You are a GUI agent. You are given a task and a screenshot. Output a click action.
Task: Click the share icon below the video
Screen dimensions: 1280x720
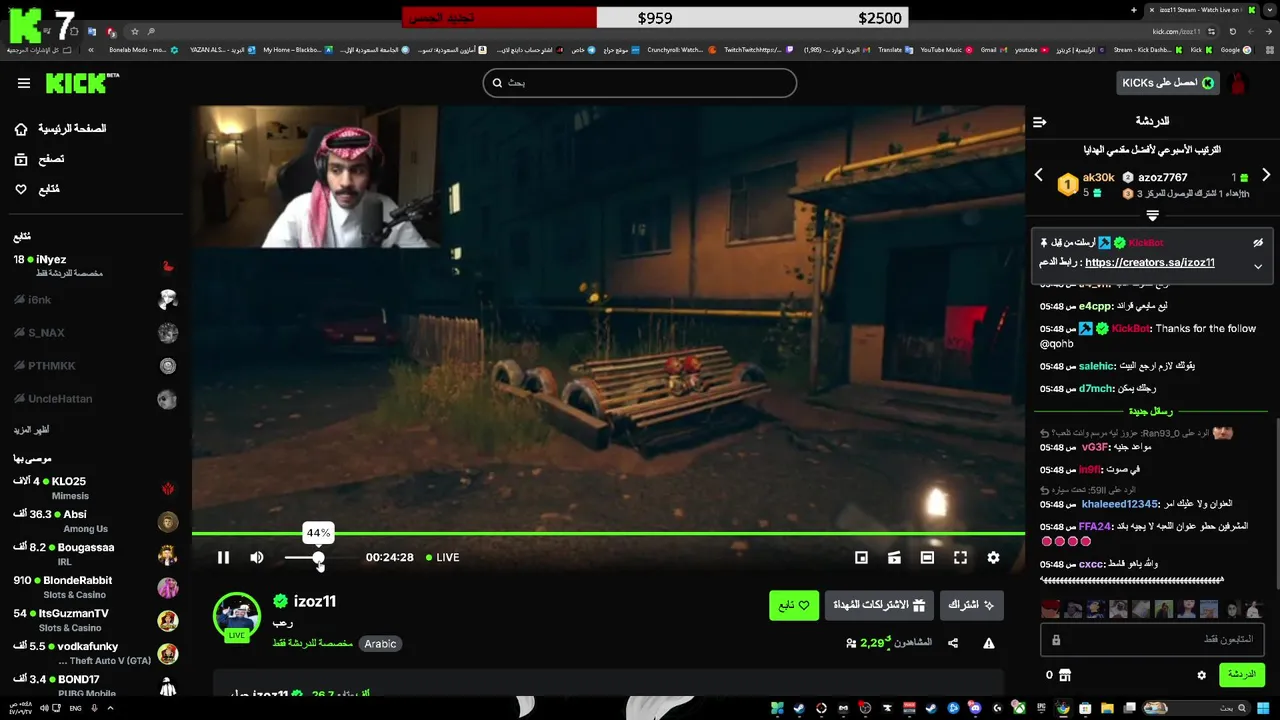(953, 643)
